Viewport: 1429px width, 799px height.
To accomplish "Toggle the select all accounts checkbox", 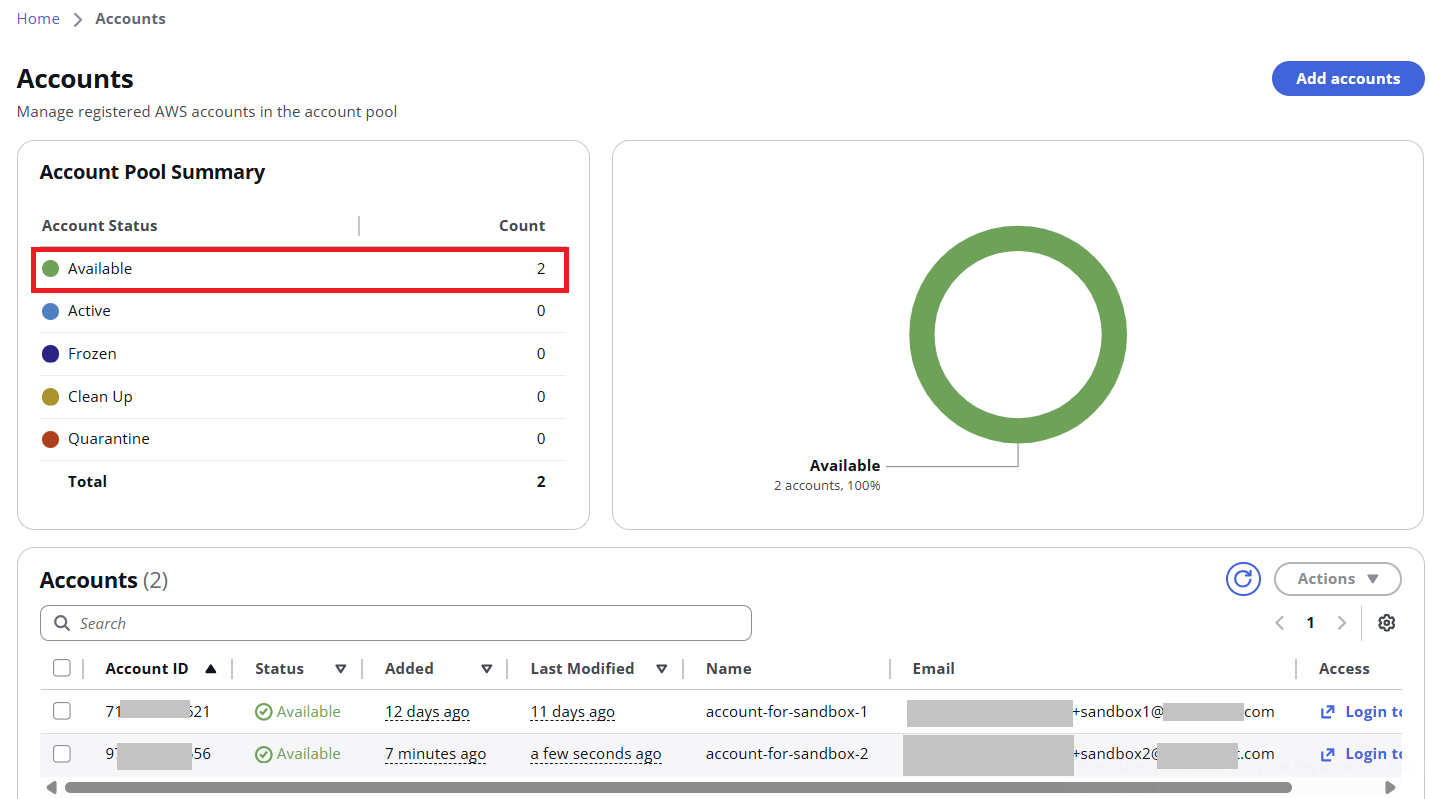I will [62, 668].
